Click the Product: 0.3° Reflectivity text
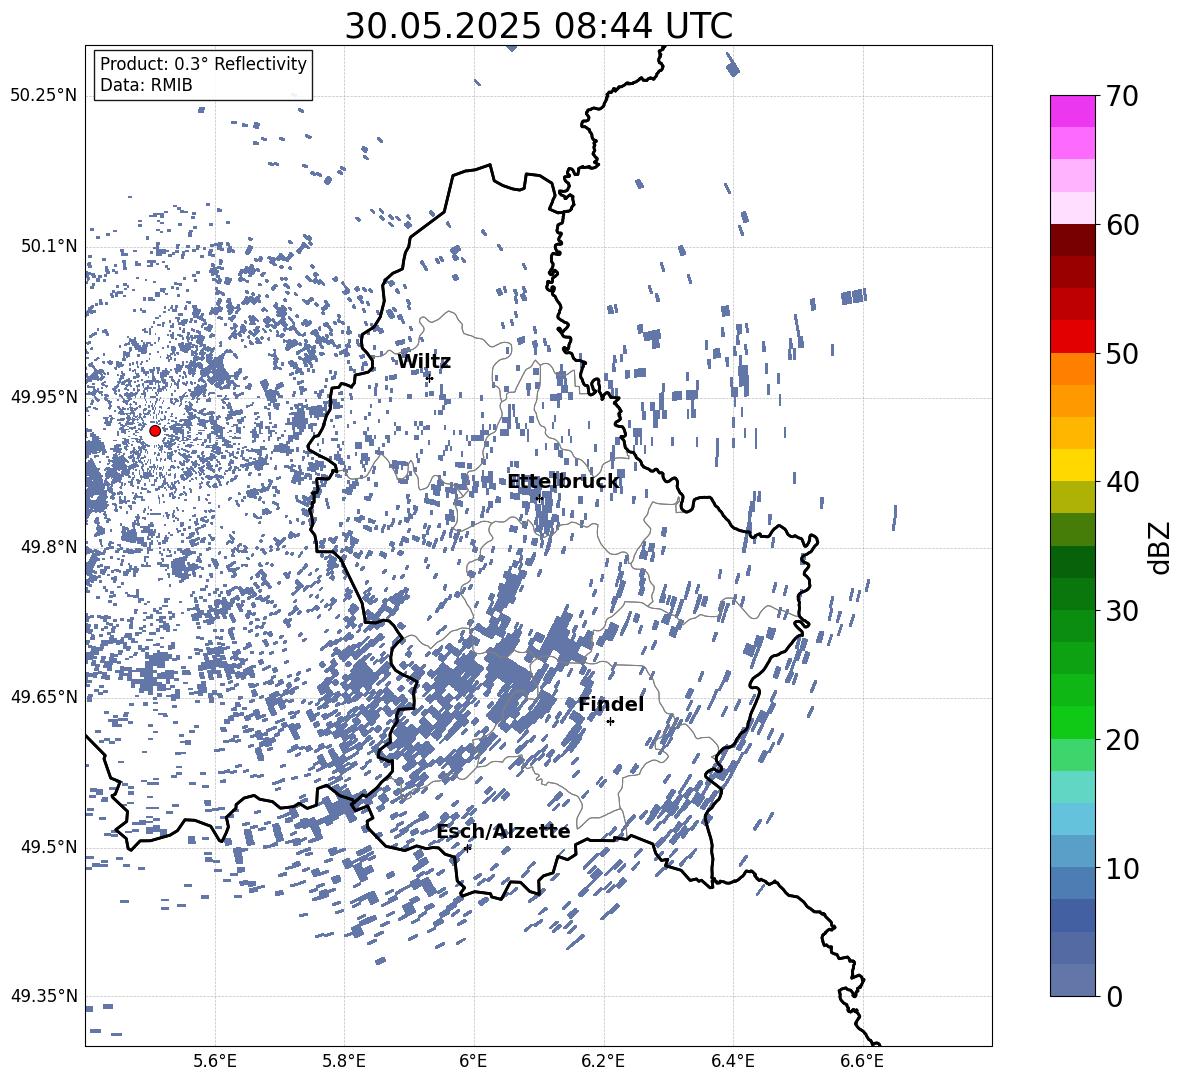This screenshot has width=1184, height=1081. pyautogui.click(x=203, y=64)
